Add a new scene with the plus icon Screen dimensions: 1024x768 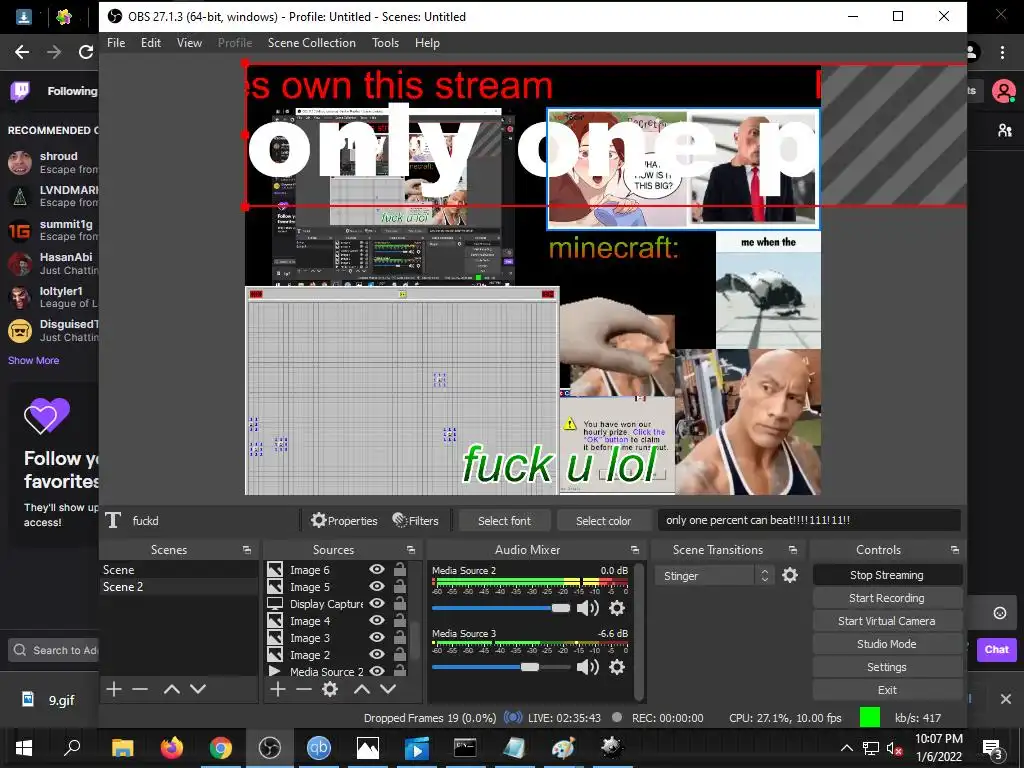point(114,689)
